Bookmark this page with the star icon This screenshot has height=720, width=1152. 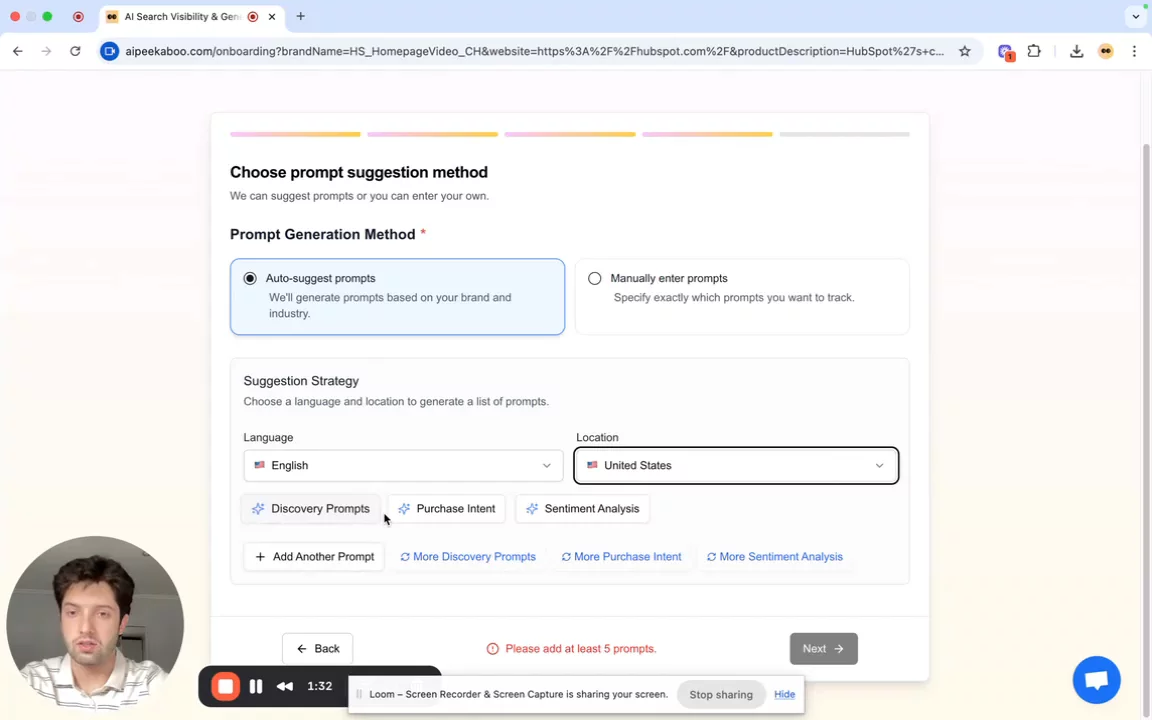pos(965,51)
